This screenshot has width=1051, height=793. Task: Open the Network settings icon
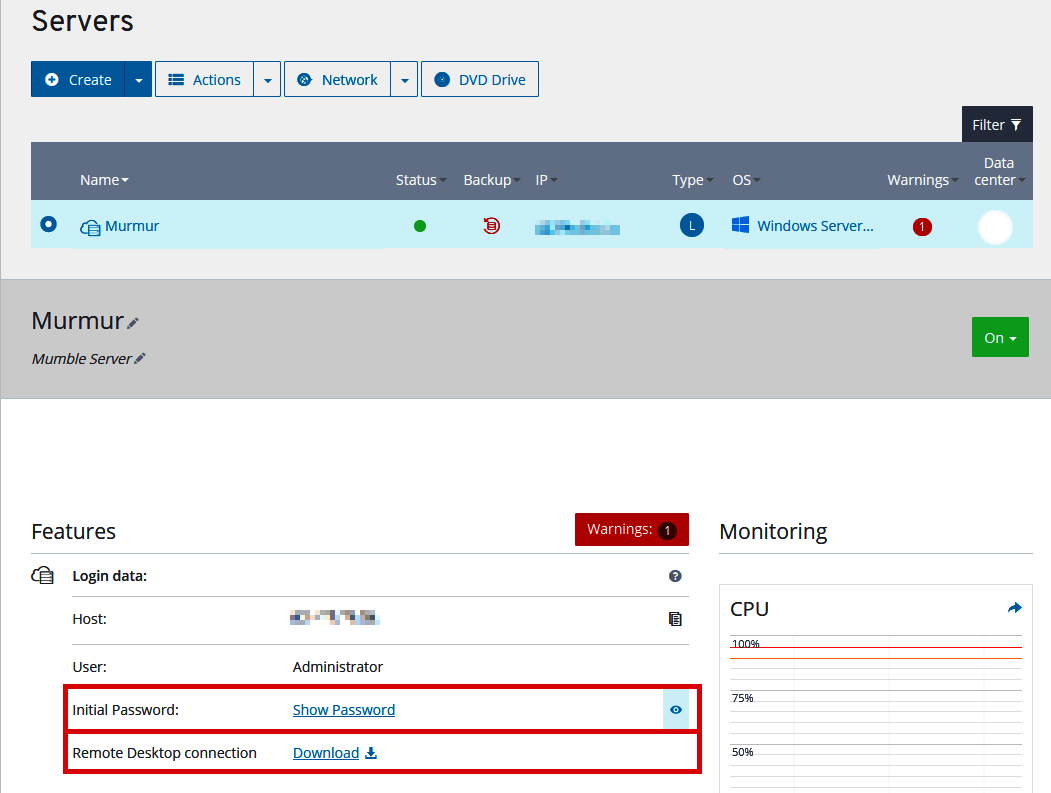(304, 79)
